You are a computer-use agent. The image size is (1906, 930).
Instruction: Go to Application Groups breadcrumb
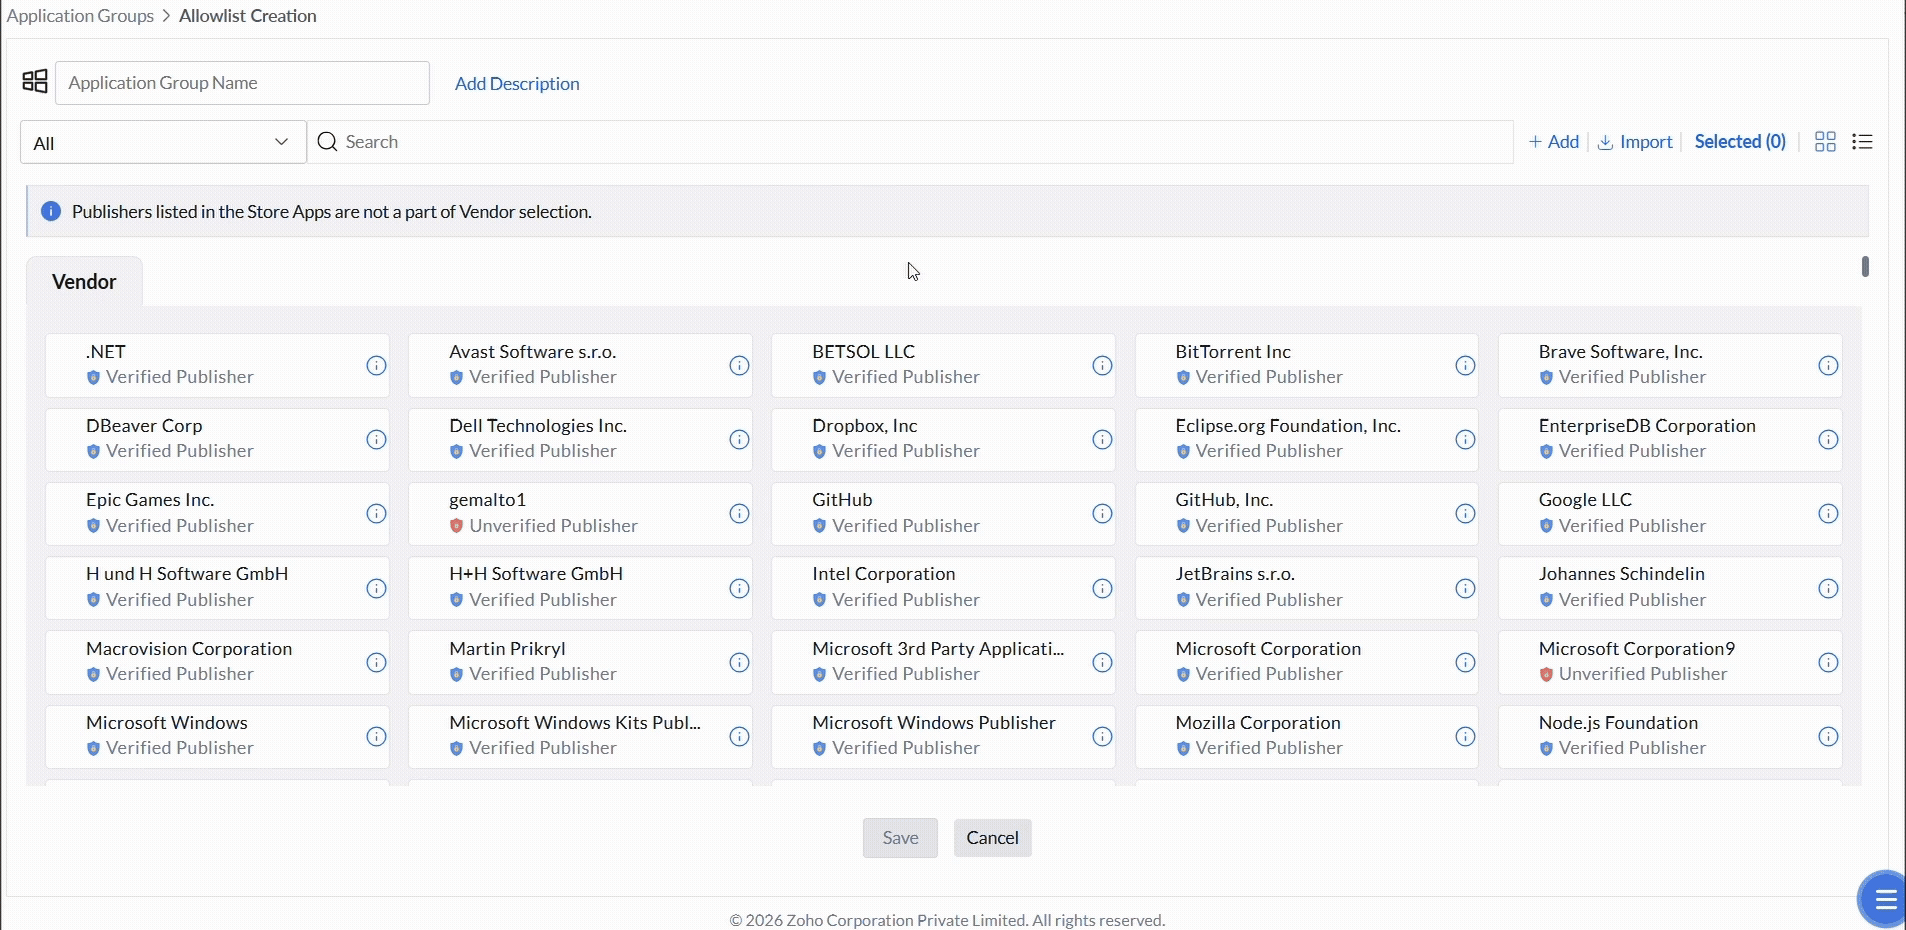80,16
